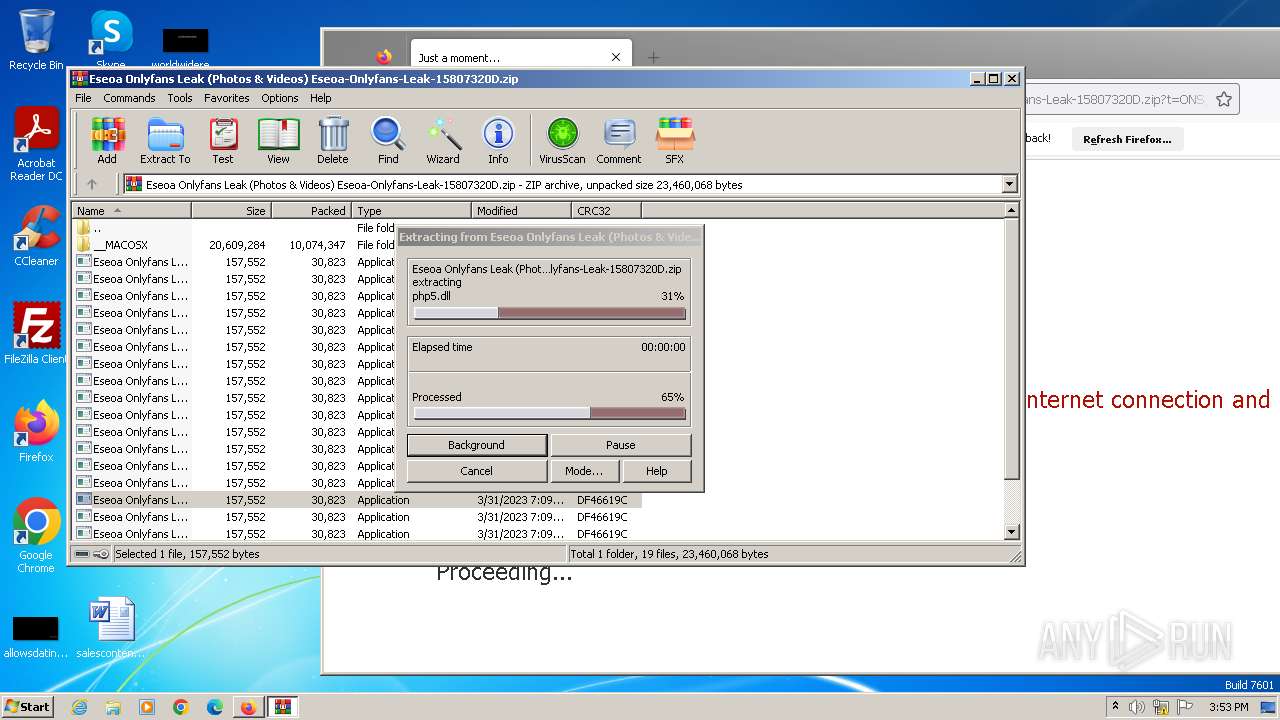Sort by the CRC32 column header
This screenshot has width=1280, height=720.
[x=606, y=210]
